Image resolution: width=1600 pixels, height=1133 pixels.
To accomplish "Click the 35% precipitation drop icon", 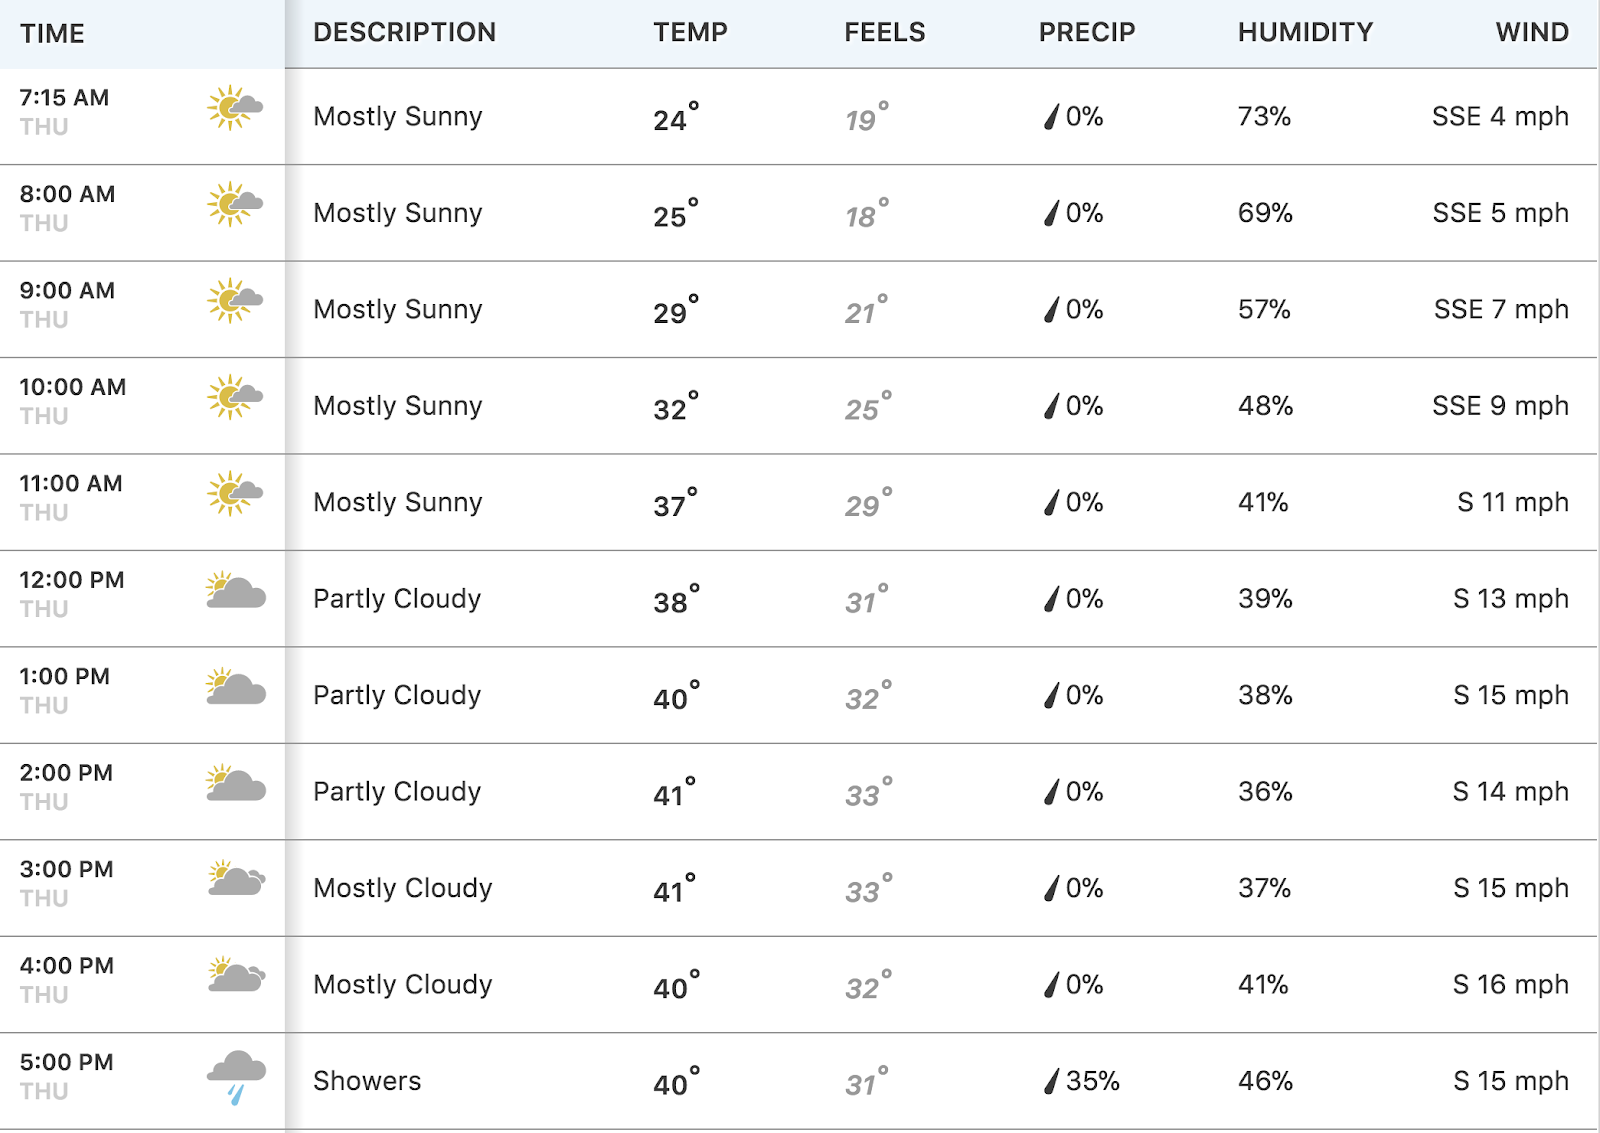I will [x=1051, y=1081].
